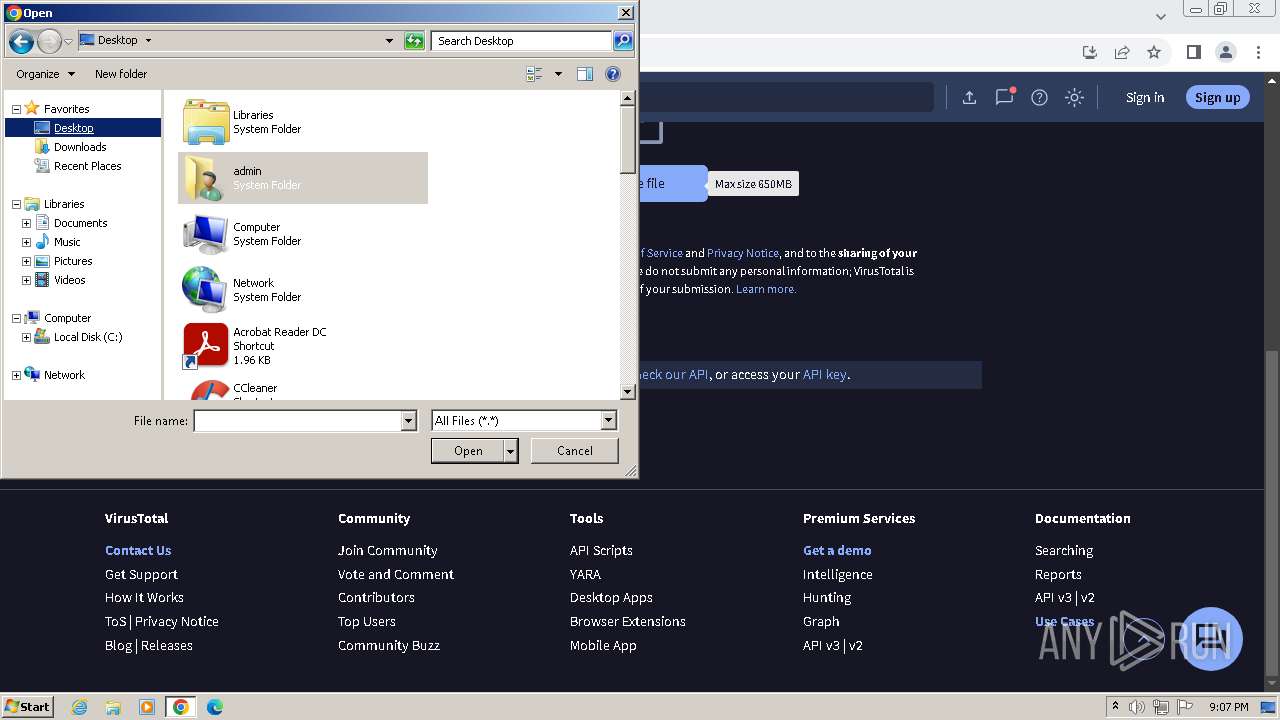Viewport: 1280px width, 720px height.
Task: Select the admin system folder item
Action: click(x=303, y=178)
